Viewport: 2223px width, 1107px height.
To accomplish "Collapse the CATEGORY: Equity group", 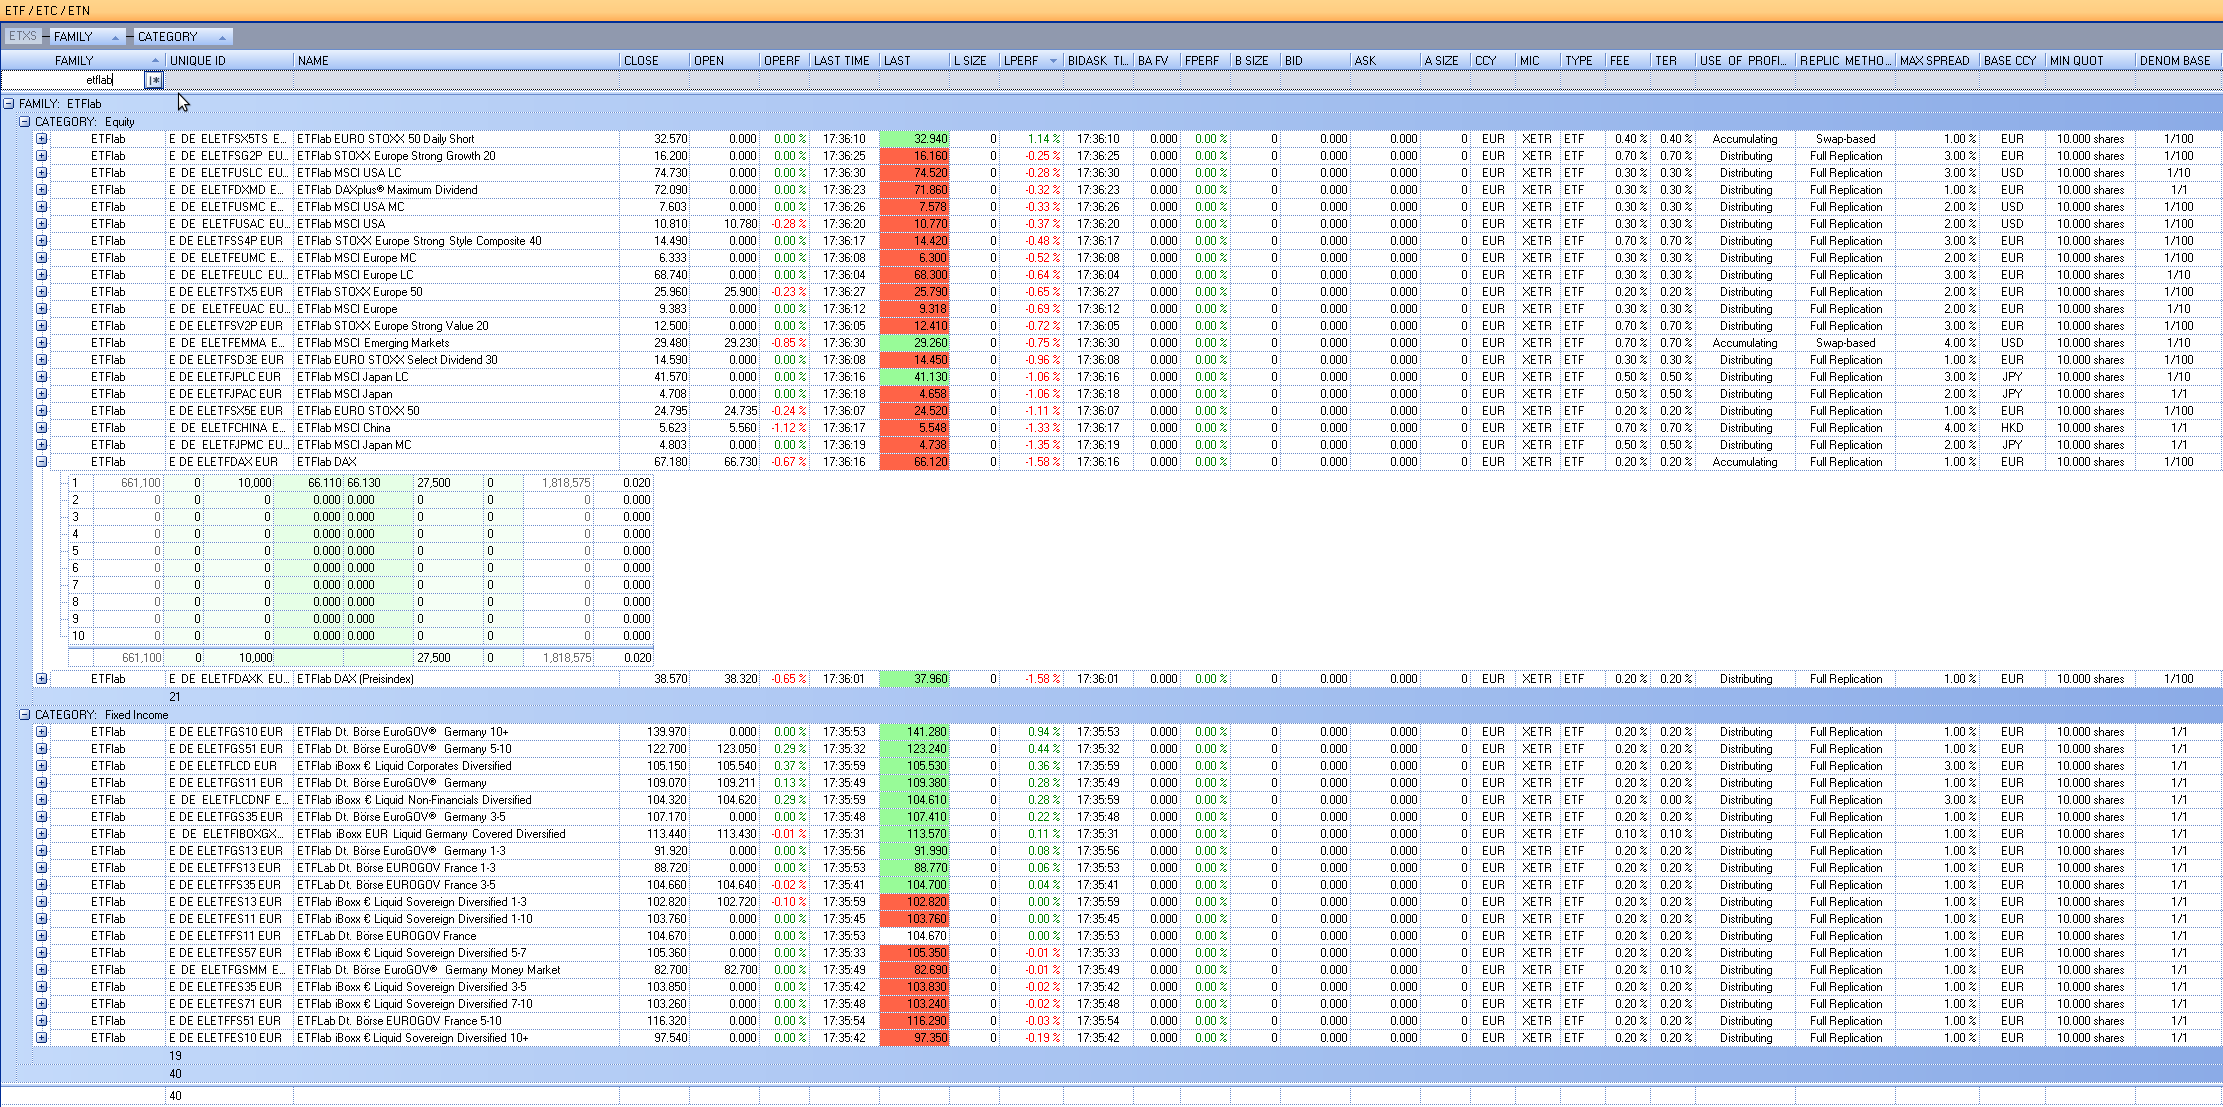I will pyautogui.click(x=25, y=122).
